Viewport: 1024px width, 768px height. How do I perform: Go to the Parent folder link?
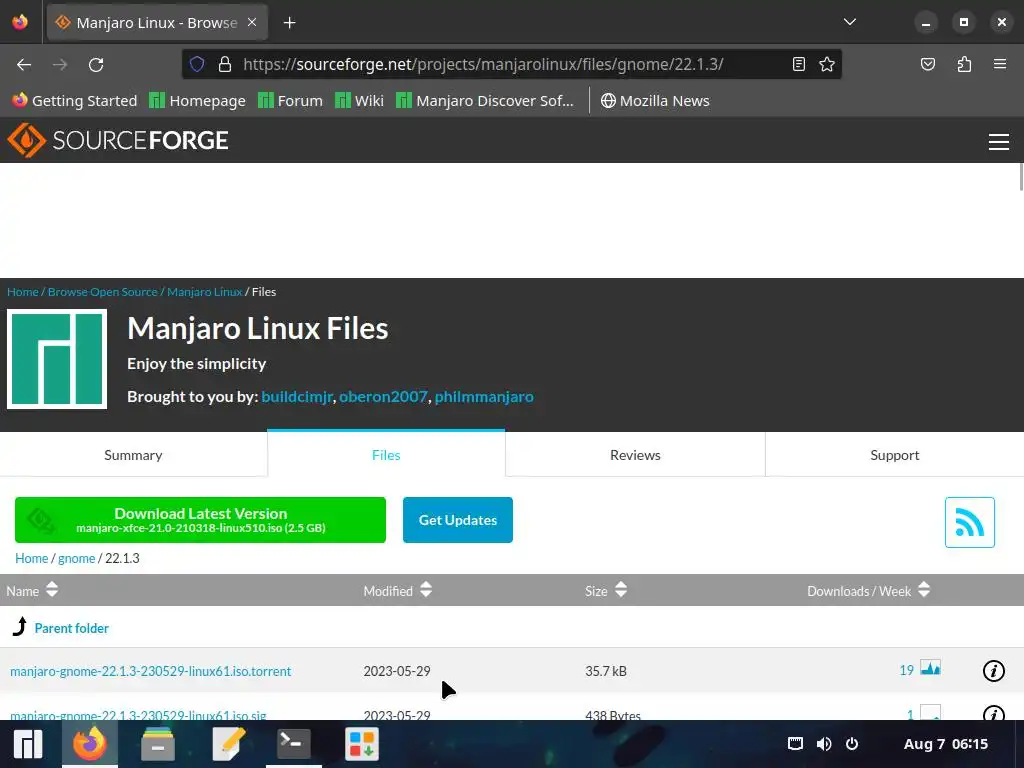point(71,628)
